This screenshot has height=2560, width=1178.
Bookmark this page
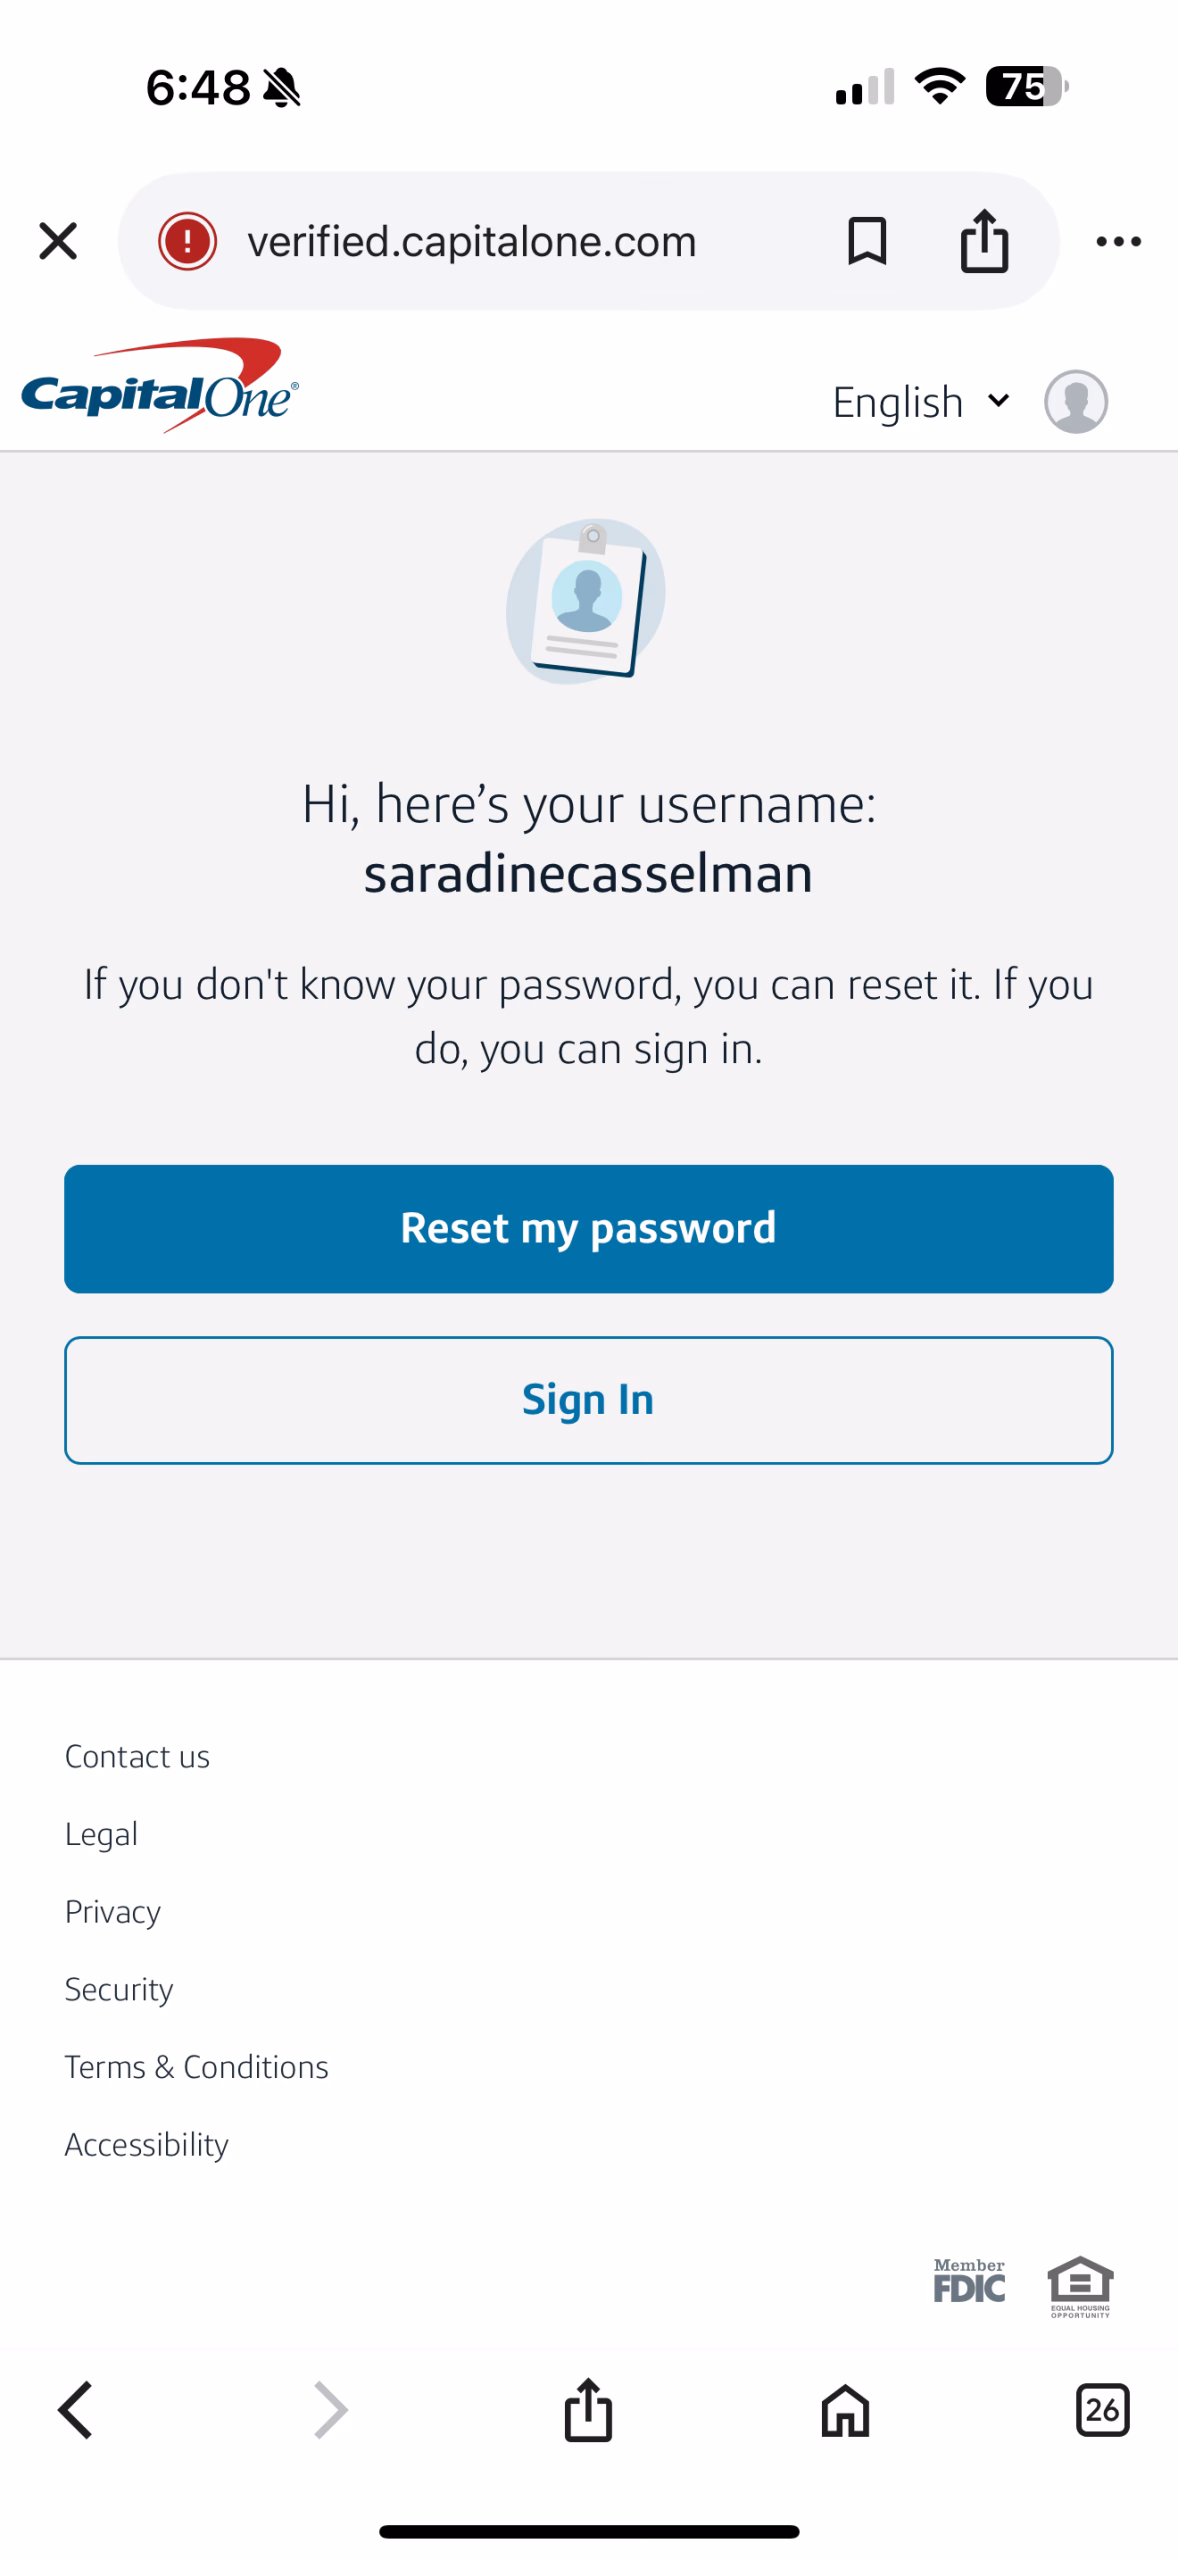[x=866, y=241]
